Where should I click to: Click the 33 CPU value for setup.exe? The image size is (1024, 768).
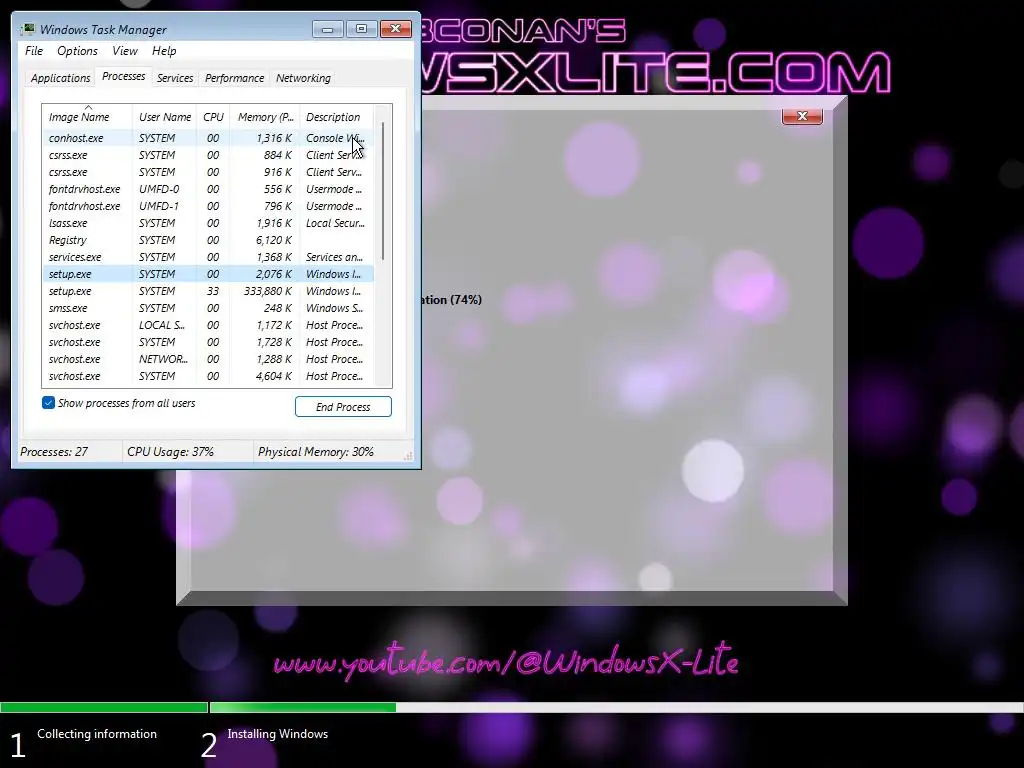[x=213, y=291]
